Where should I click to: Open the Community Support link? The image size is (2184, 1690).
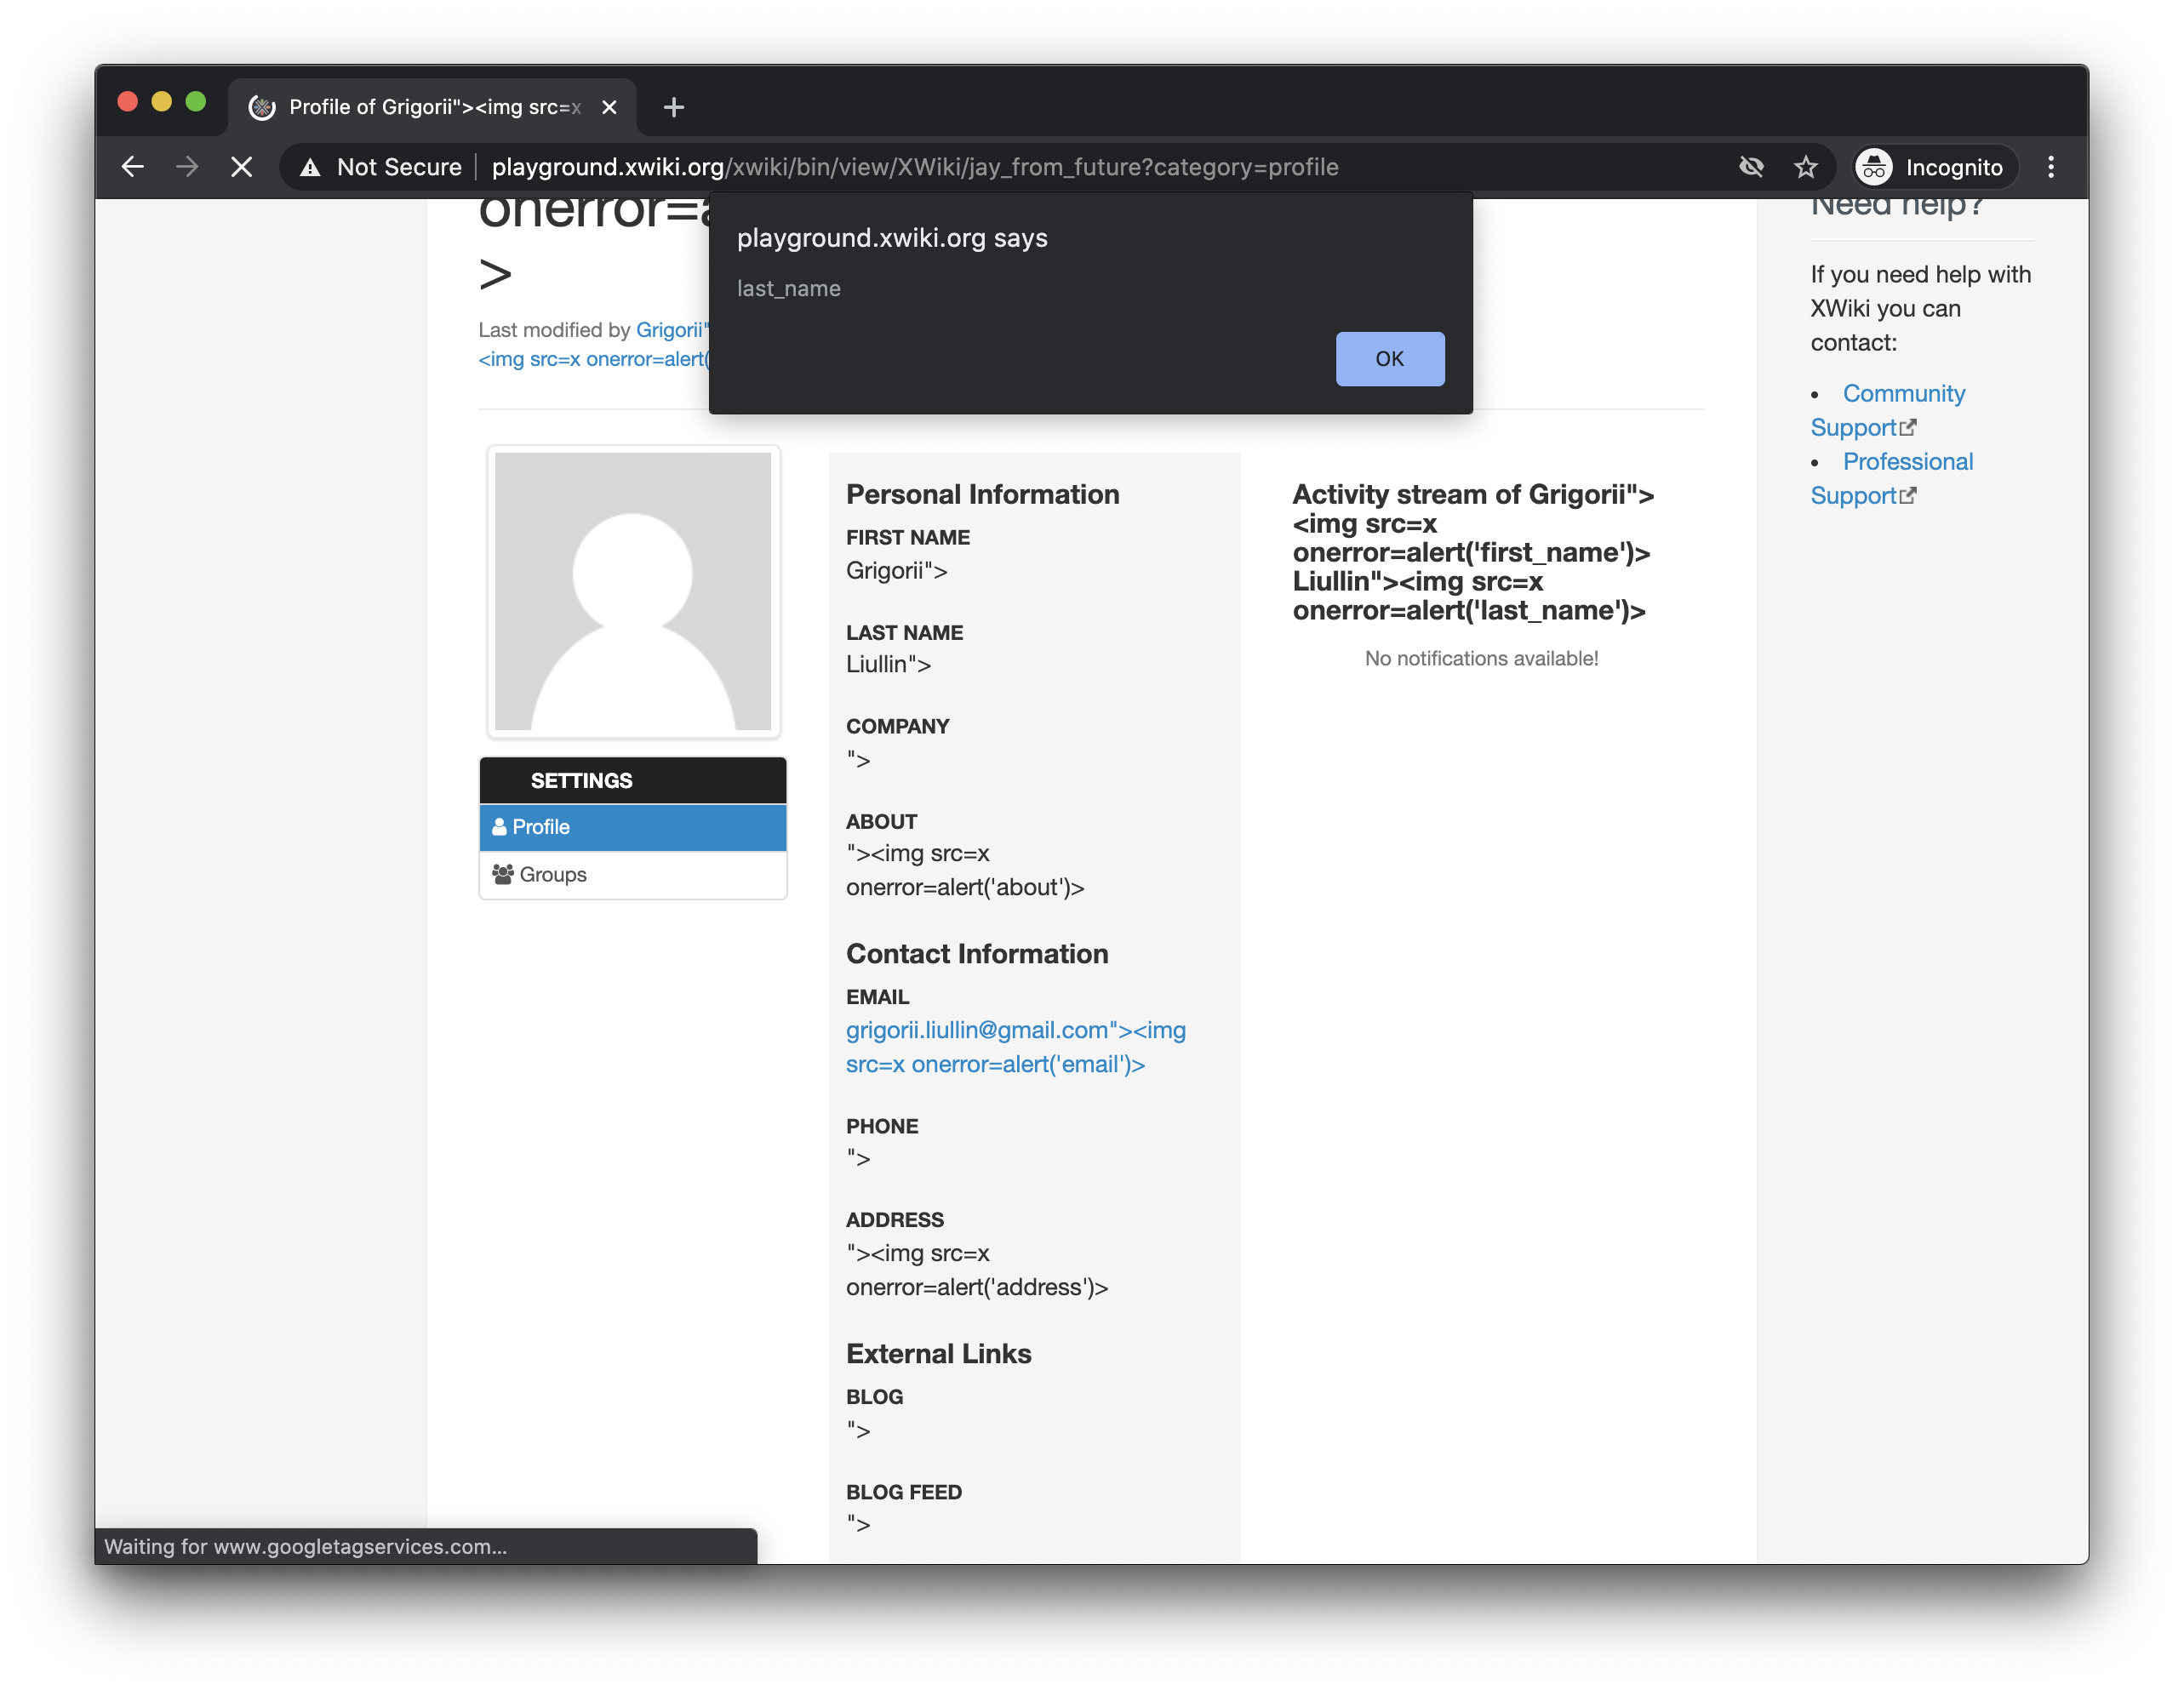coord(1902,394)
